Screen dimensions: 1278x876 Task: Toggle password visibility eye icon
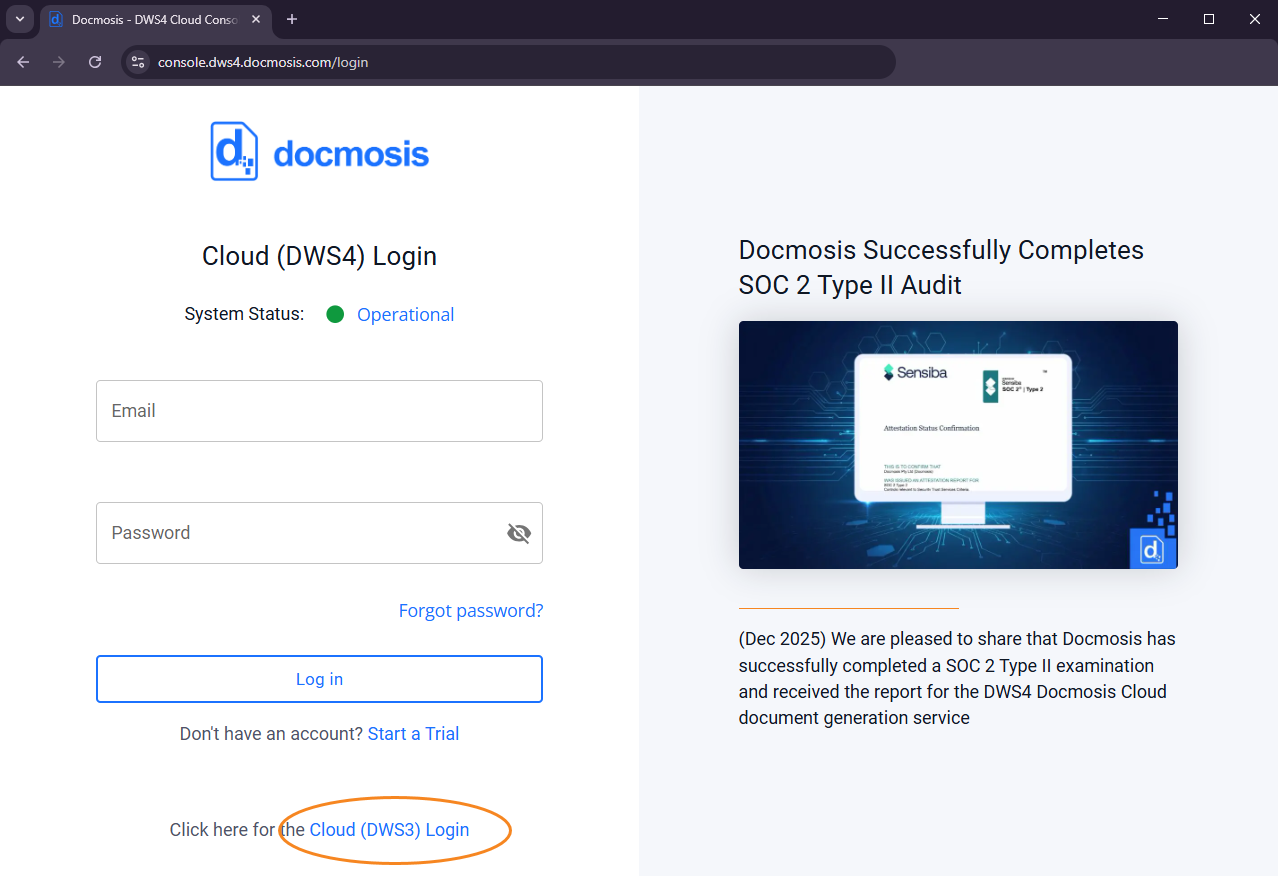pos(518,533)
